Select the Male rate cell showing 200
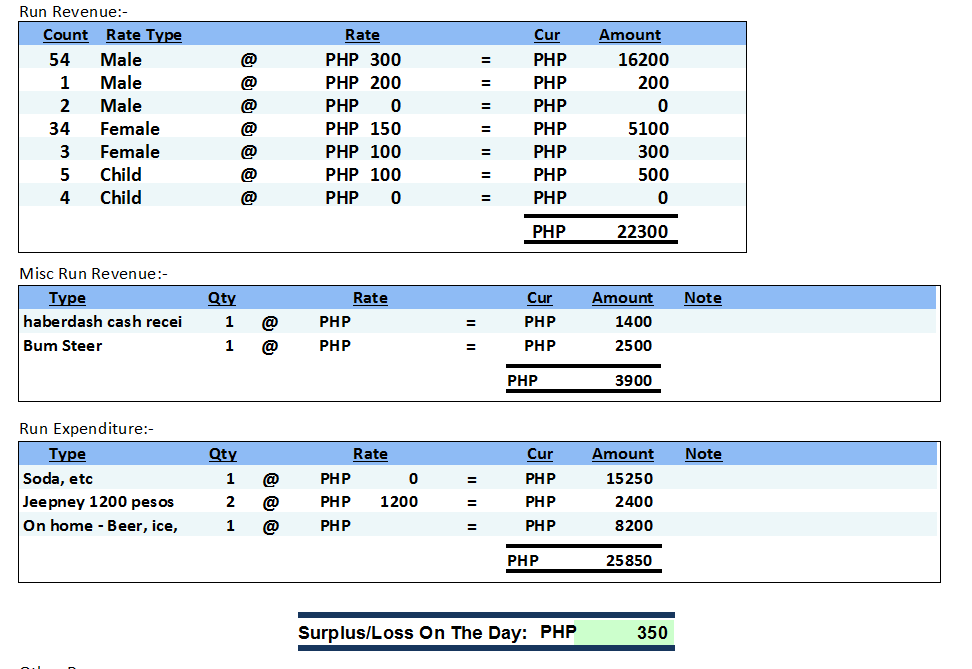Viewport: 972px width, 669px height. 385,83
